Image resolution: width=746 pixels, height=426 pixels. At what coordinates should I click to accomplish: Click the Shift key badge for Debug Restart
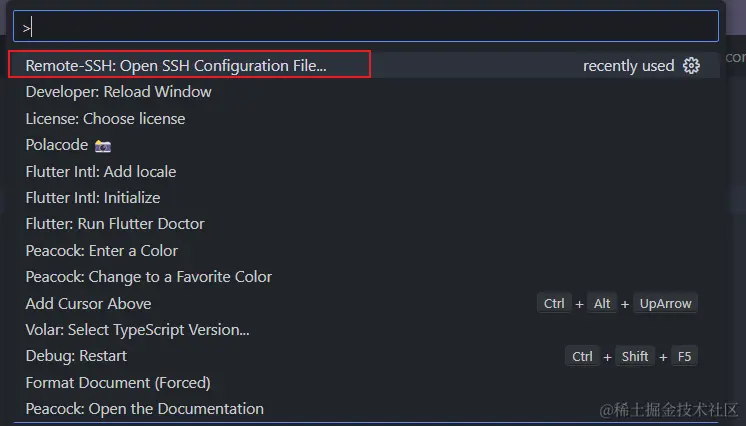(x=635, y=356)
